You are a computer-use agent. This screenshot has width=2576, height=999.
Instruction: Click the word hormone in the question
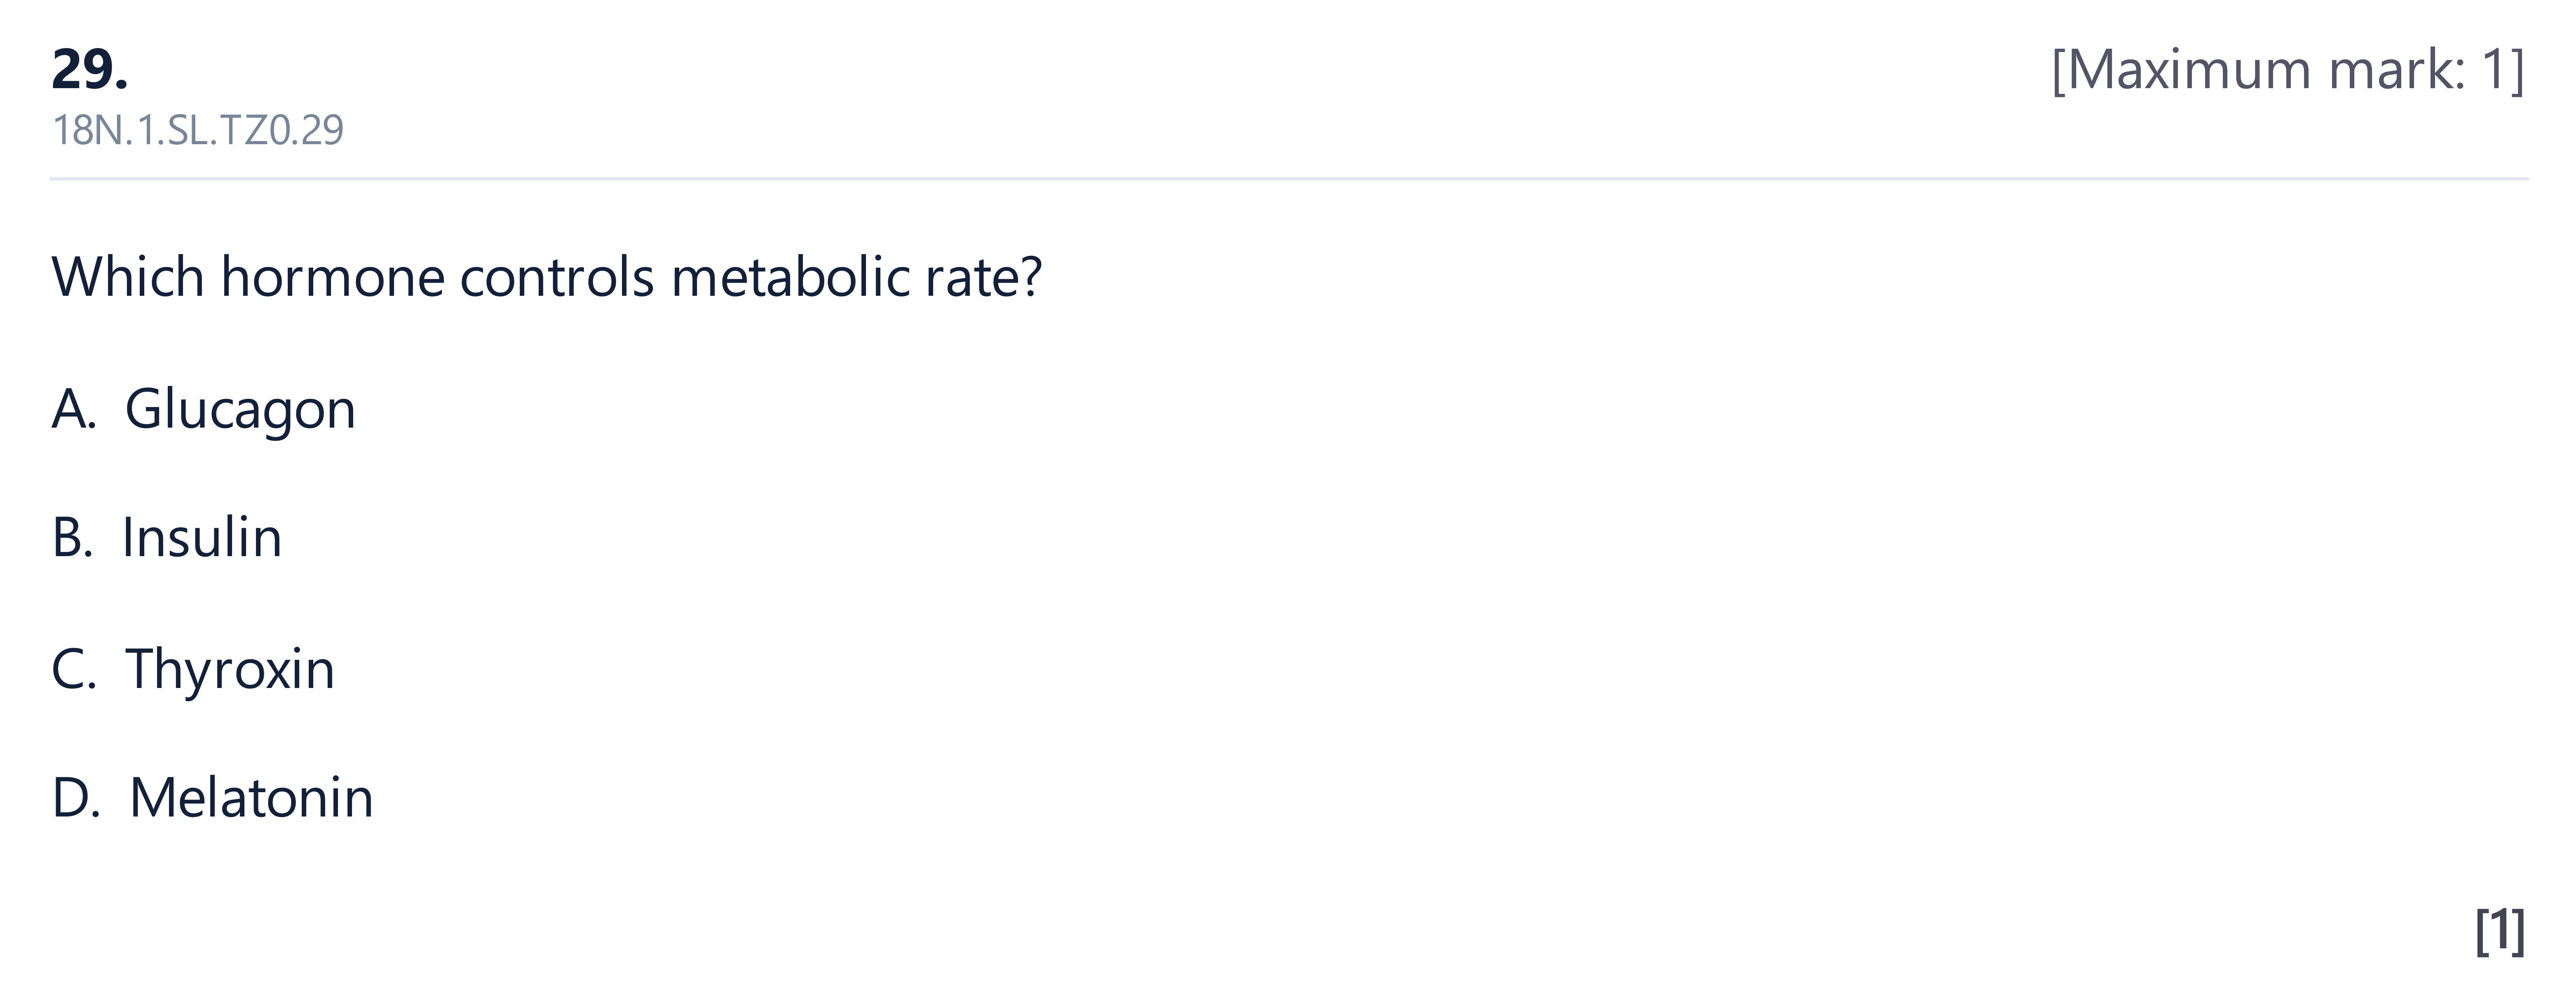[x=333, y=277]
